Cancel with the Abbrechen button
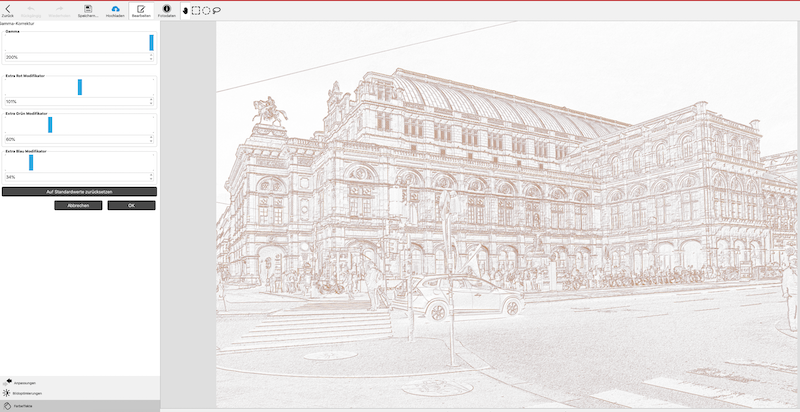Image resolution: width=800 pixels, height=412 pixels. [78, 205]
